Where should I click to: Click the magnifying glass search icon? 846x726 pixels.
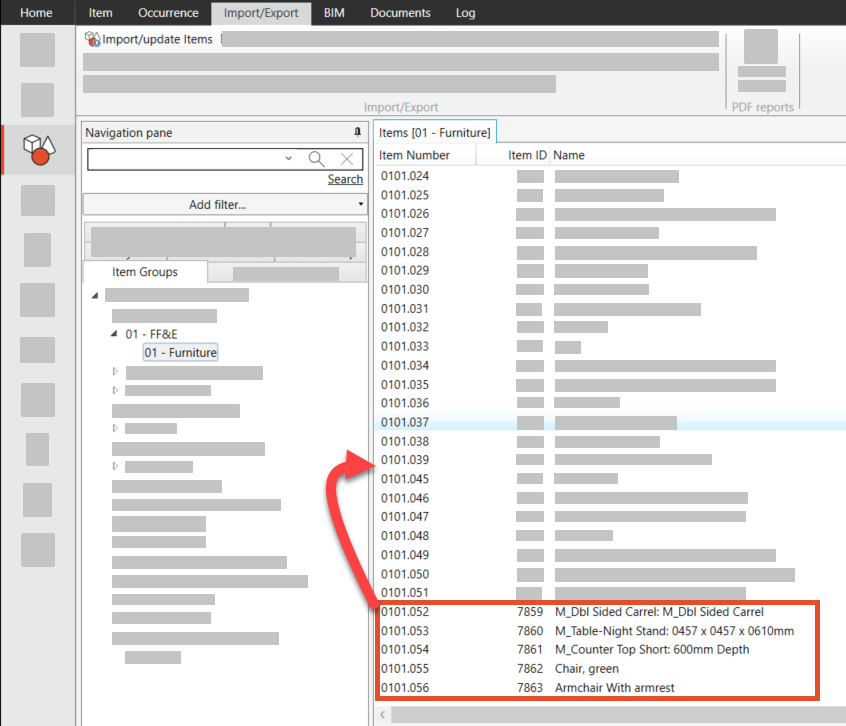(316, 159)
